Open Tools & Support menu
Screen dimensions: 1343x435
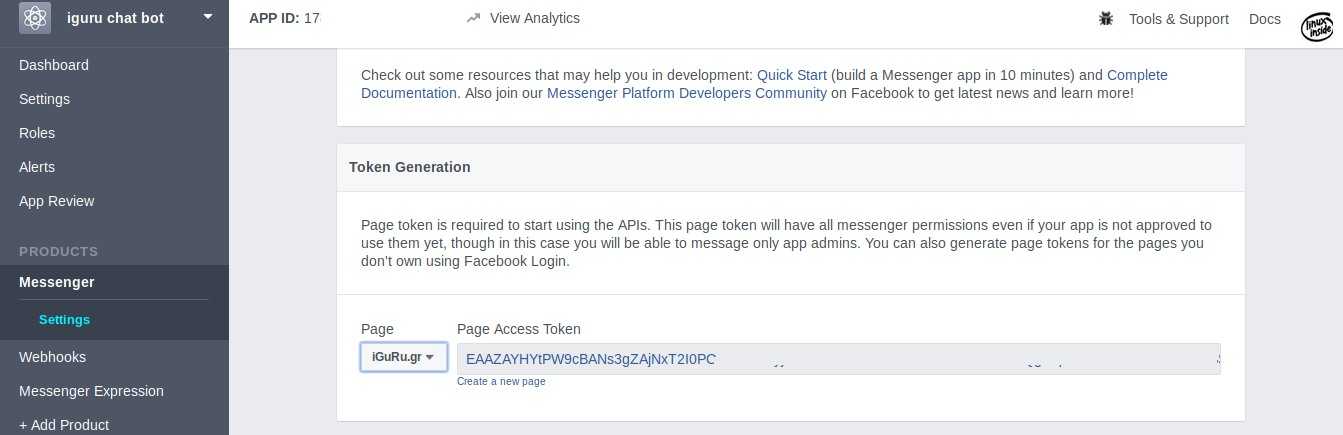[1179, 19]
